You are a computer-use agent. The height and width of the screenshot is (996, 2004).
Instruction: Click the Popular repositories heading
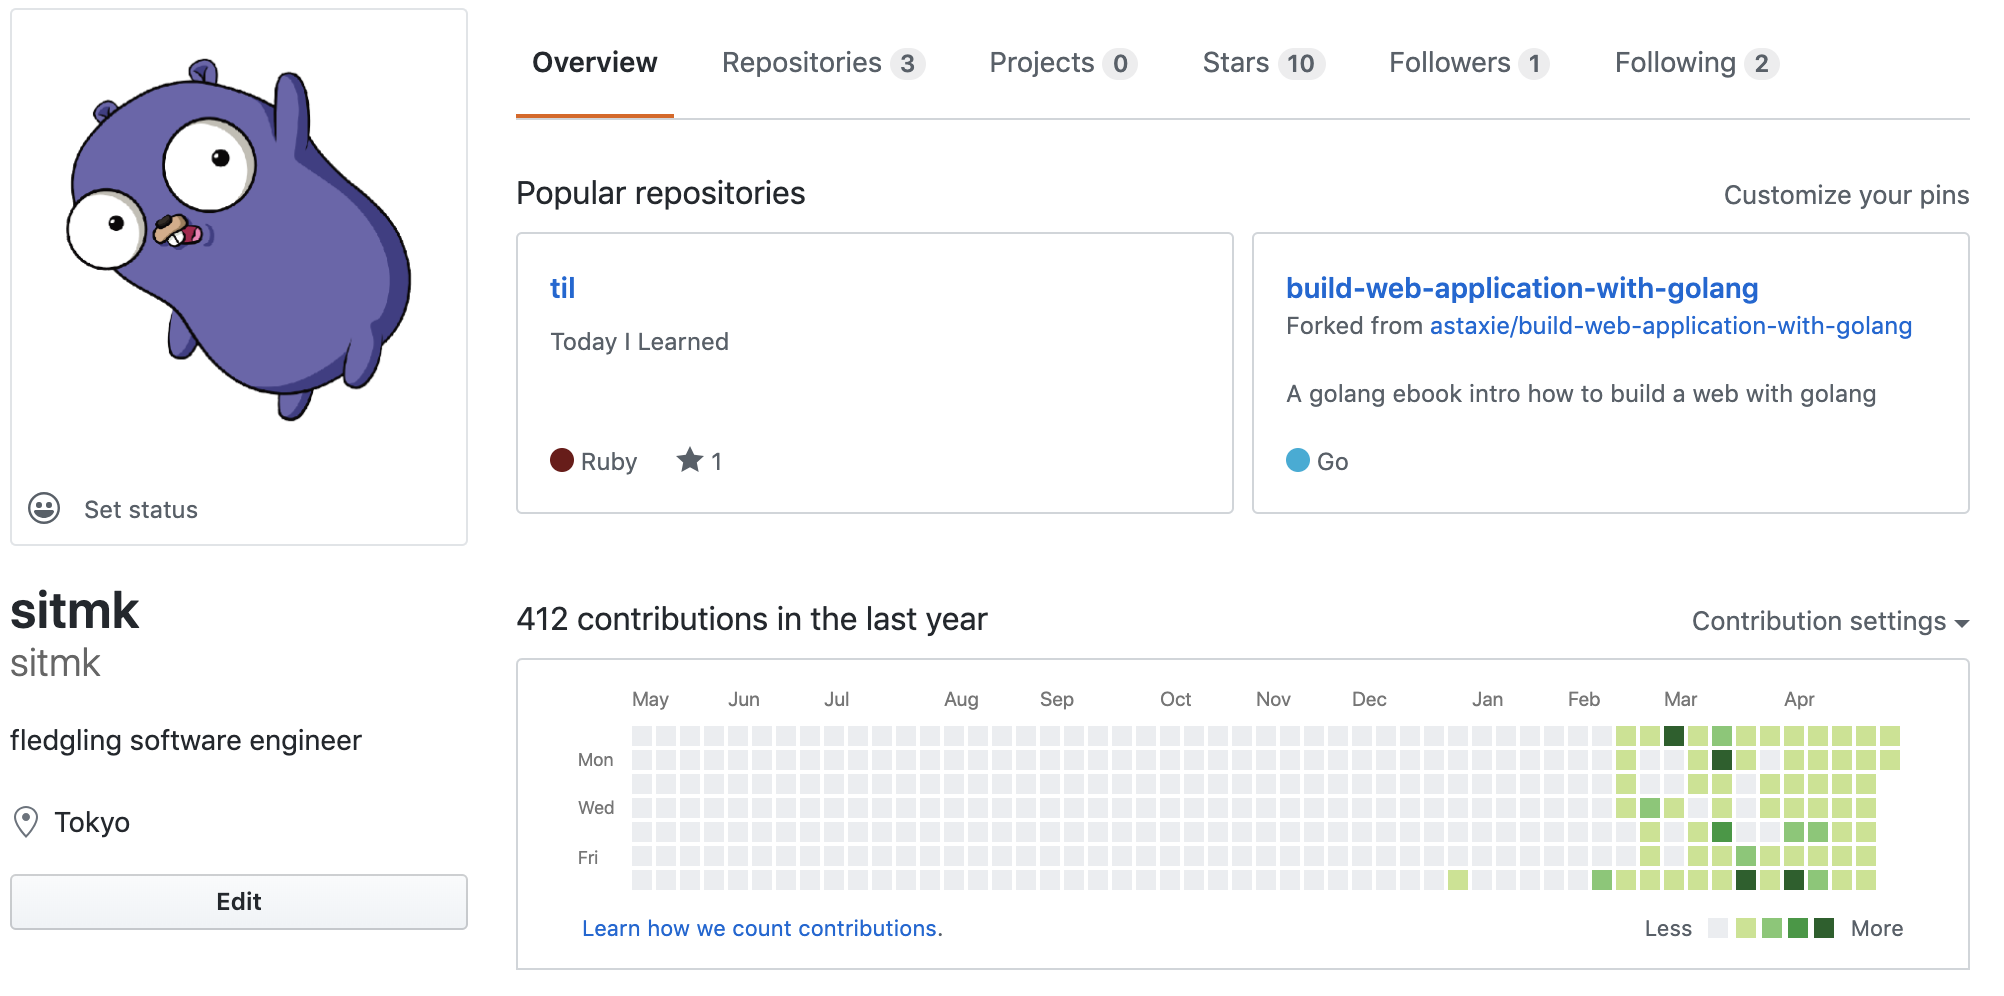pyautogui.click(x=661, y=193)
